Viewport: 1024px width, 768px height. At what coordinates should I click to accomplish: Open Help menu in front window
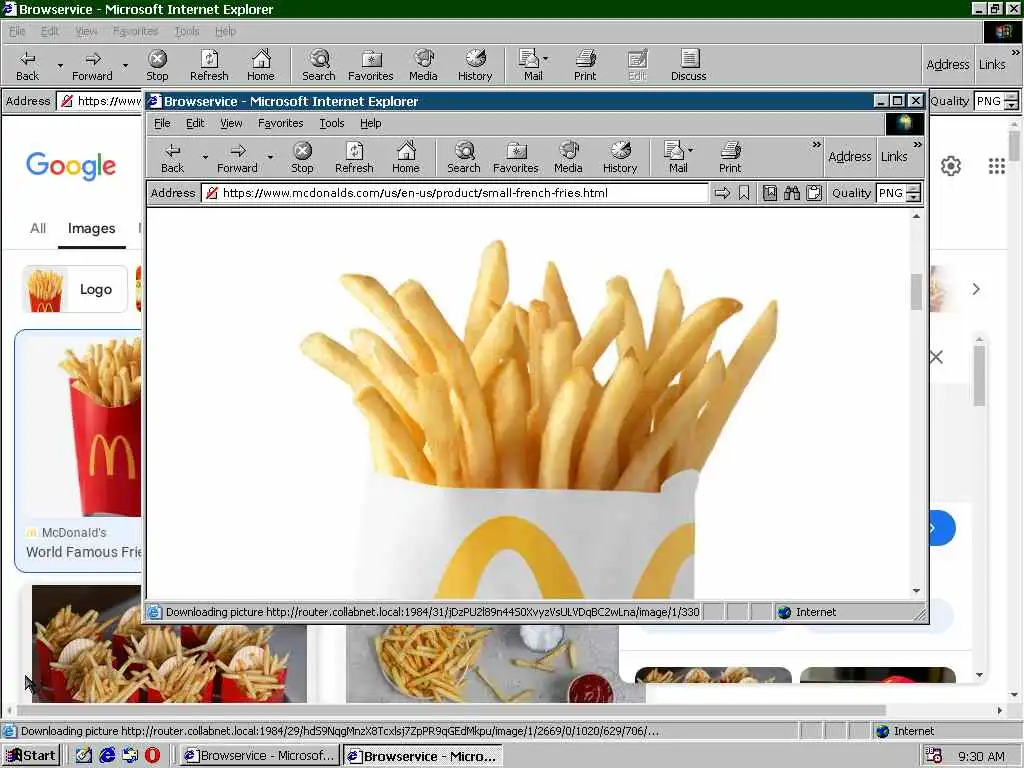[370, 123]
